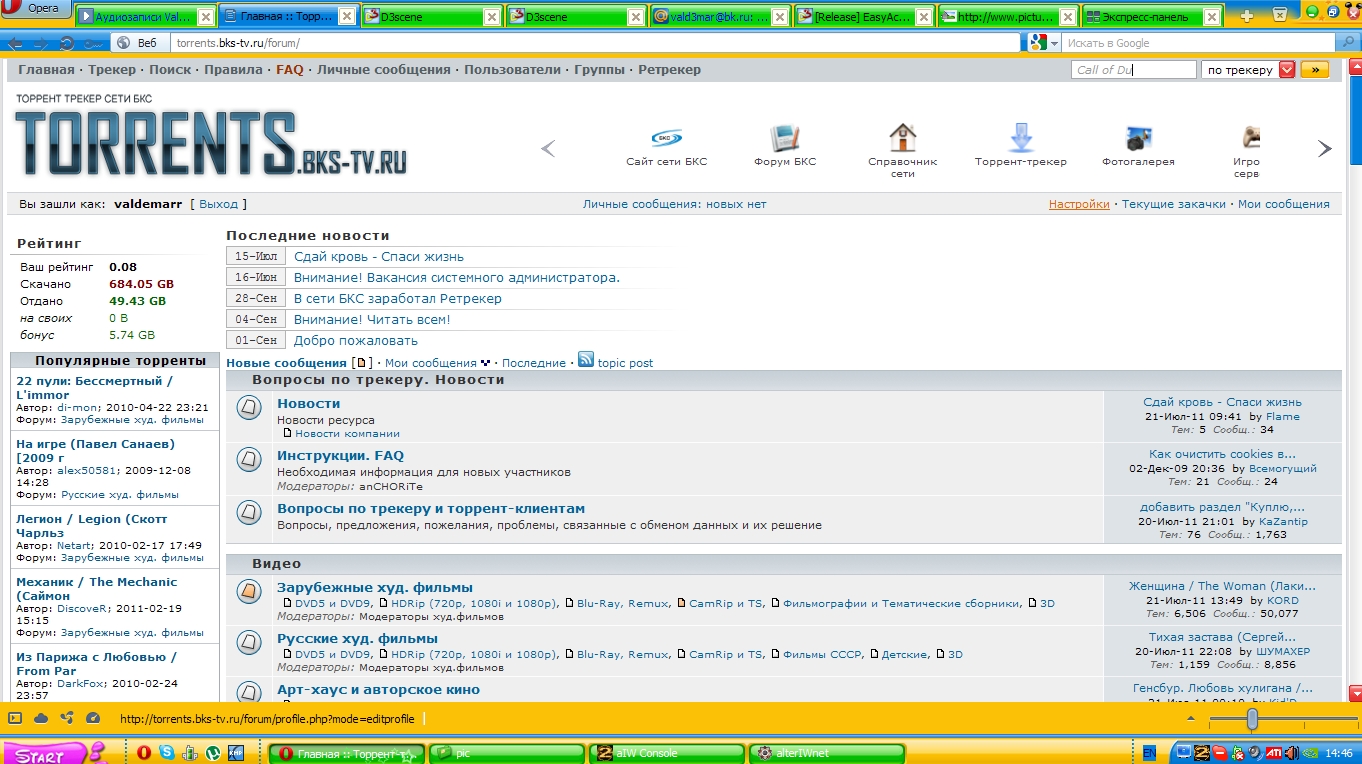This screenshot has width=1362, height=764.
Task: Click the topic post RSS feed icon
Action: [x=586, y=360]
